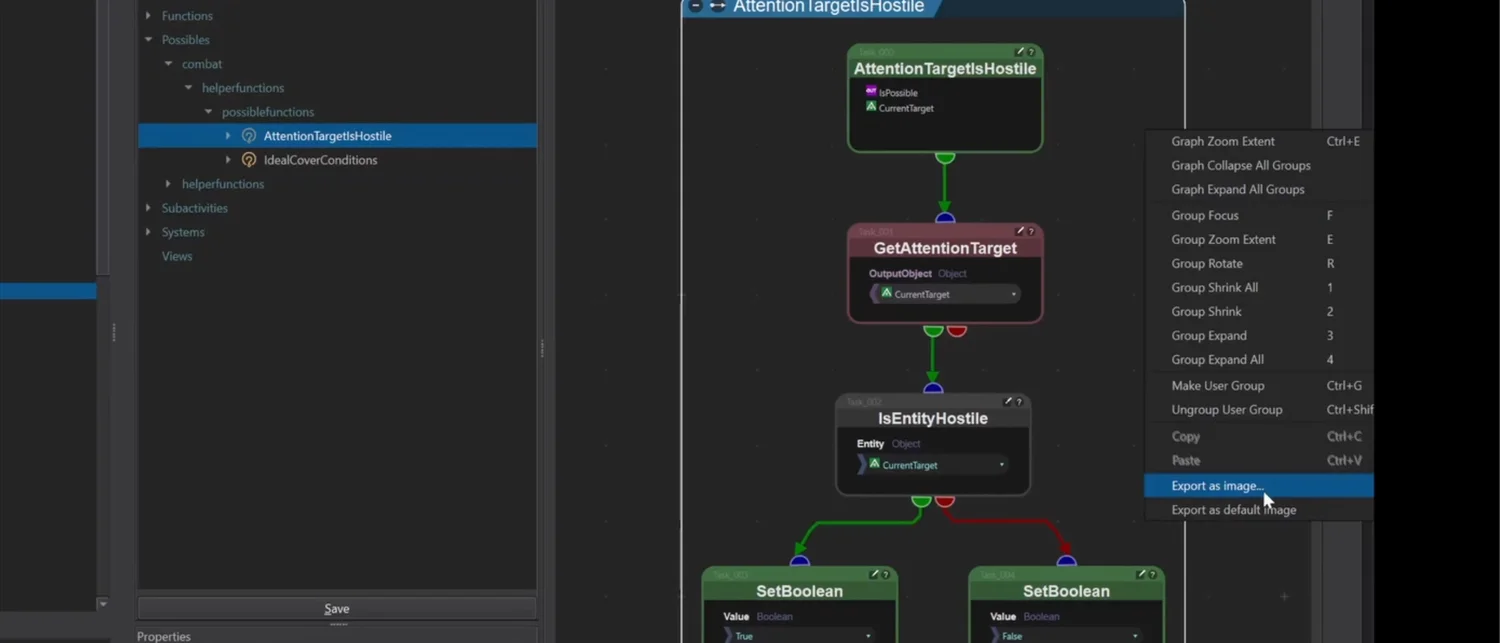Click the help question mark on IsEntityHostile node

click(x=1019, y=402)
